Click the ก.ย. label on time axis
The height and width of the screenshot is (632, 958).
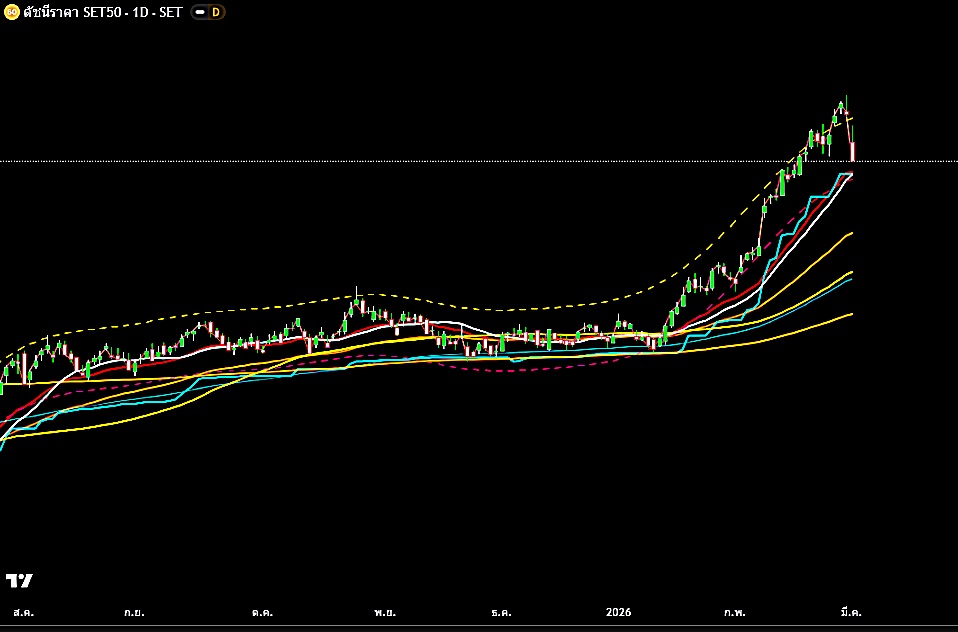[134, 612]
